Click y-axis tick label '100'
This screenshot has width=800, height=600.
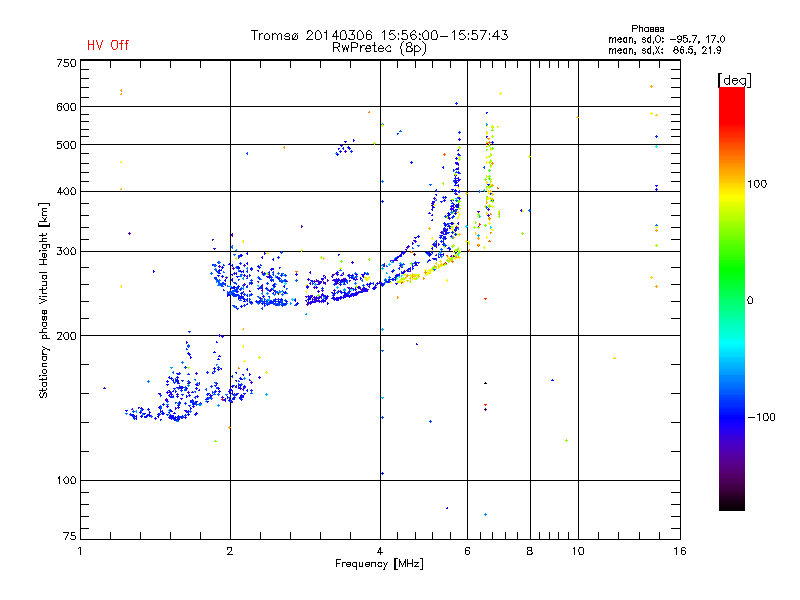[66, 481]
